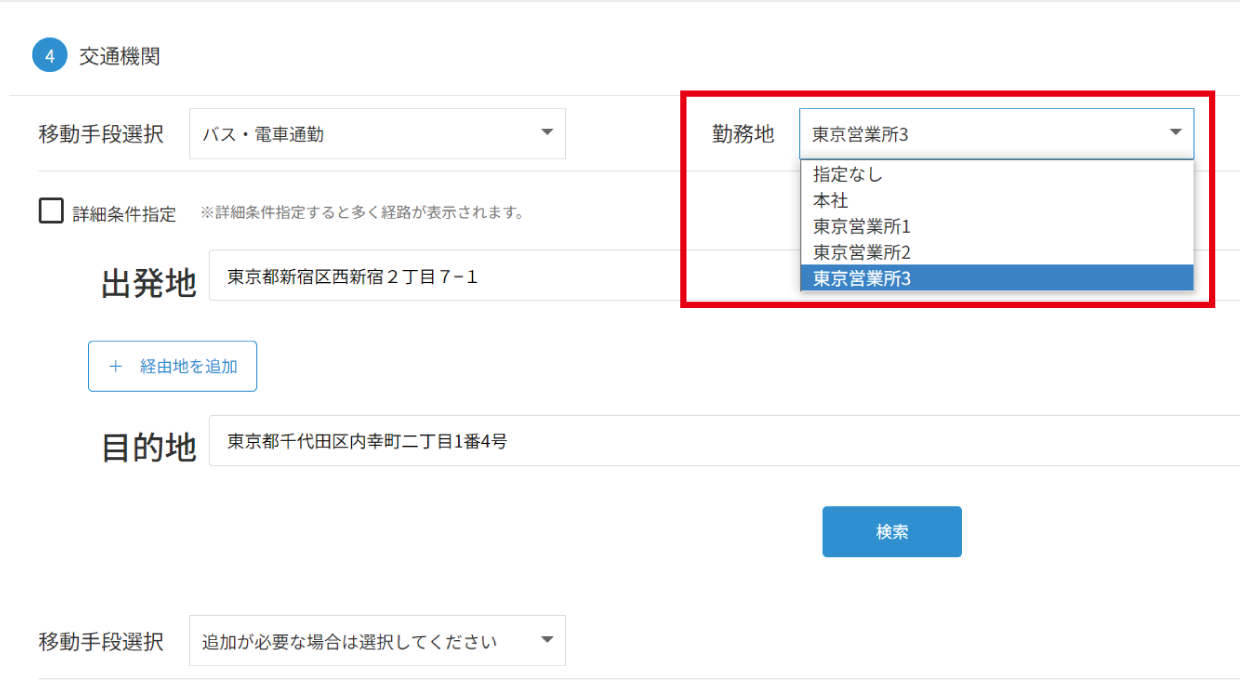The width and height of the screenshot is (1240, 698).
Task: Click the 経由地を追加 waypoint button
Action: 172,366
